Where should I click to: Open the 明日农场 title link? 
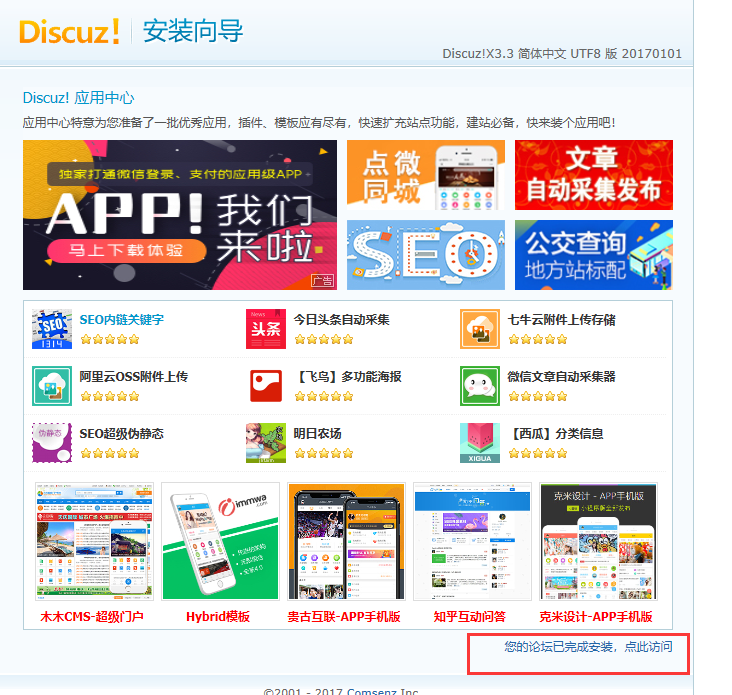[317, 434]
